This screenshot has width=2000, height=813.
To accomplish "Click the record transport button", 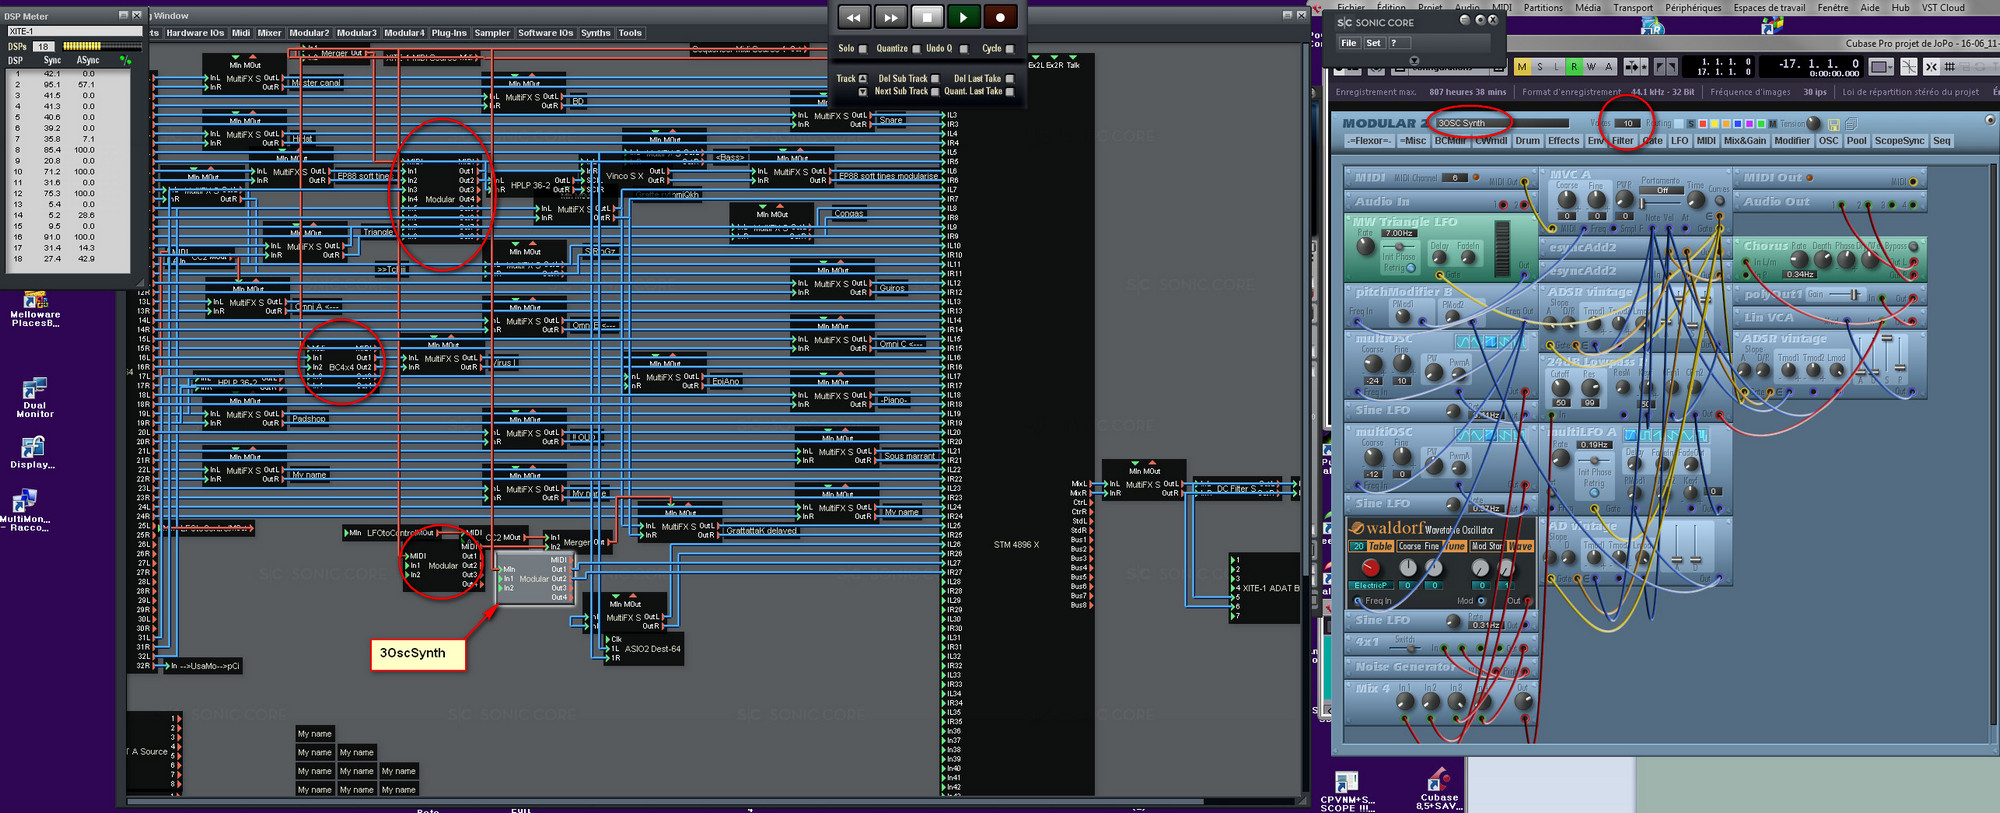I will [x=1000, y=17].
